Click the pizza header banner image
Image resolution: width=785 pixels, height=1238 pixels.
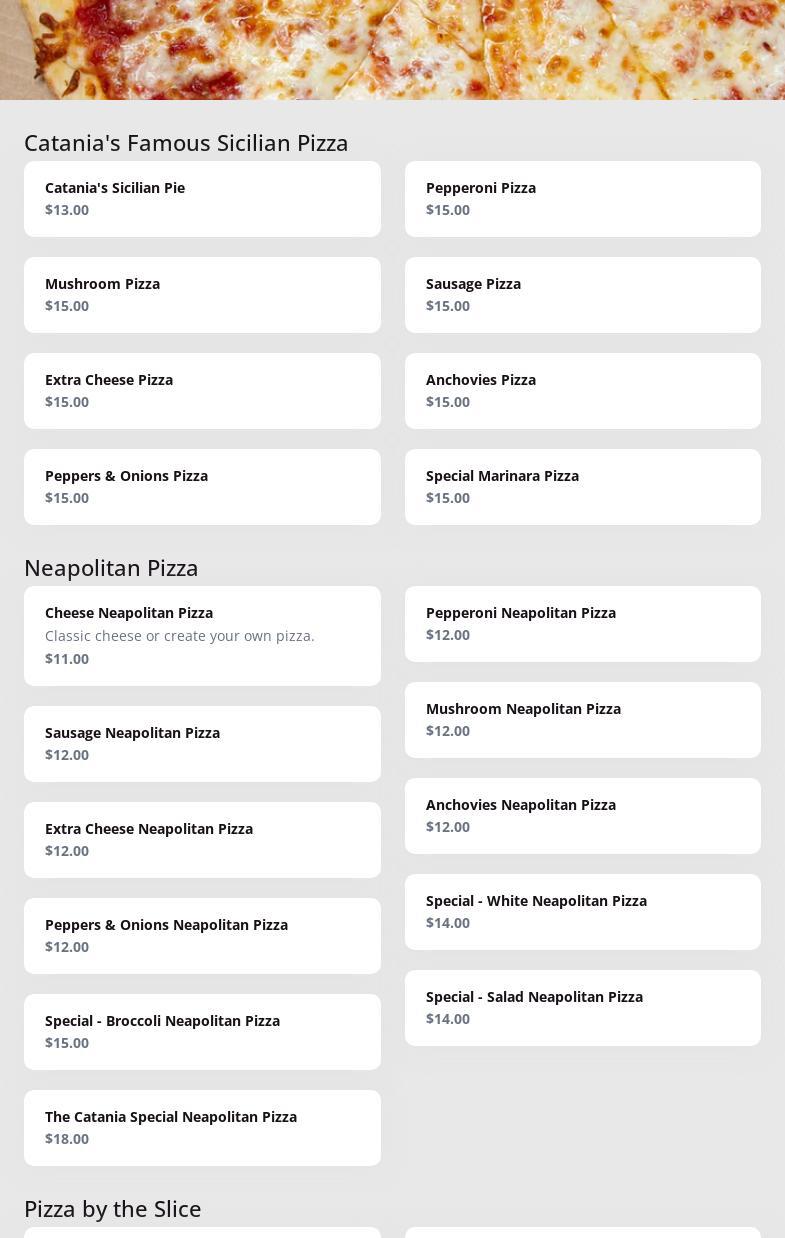pos(392,50)
